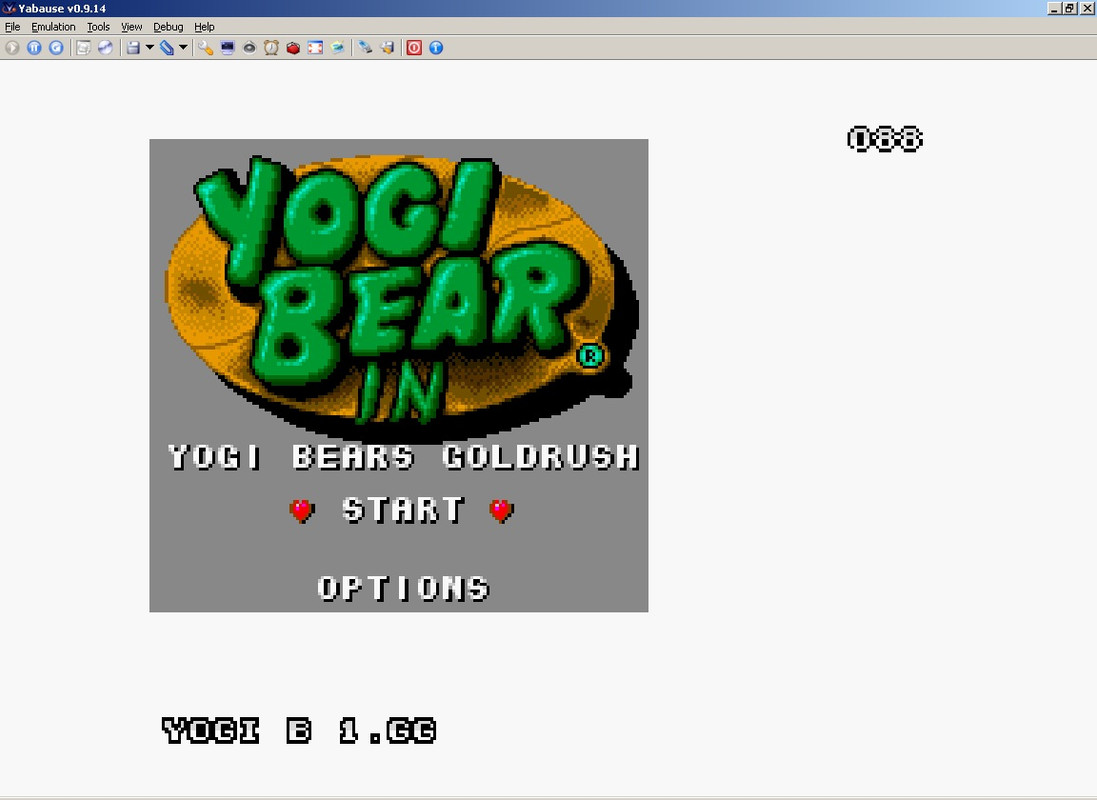Image resolution: width=1097 pixels, height=800 pixels.
Task: Open the Debug menu
Action: (x=168, y=27)
